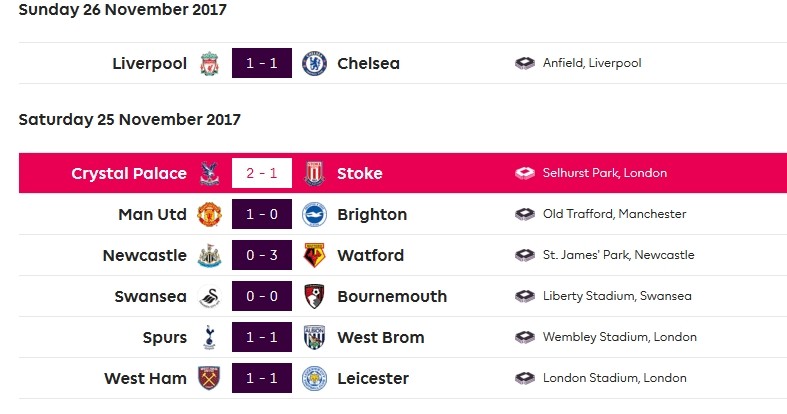
Task: Click Wembley Stadium, London venue text
Action: tap(619, 337)
